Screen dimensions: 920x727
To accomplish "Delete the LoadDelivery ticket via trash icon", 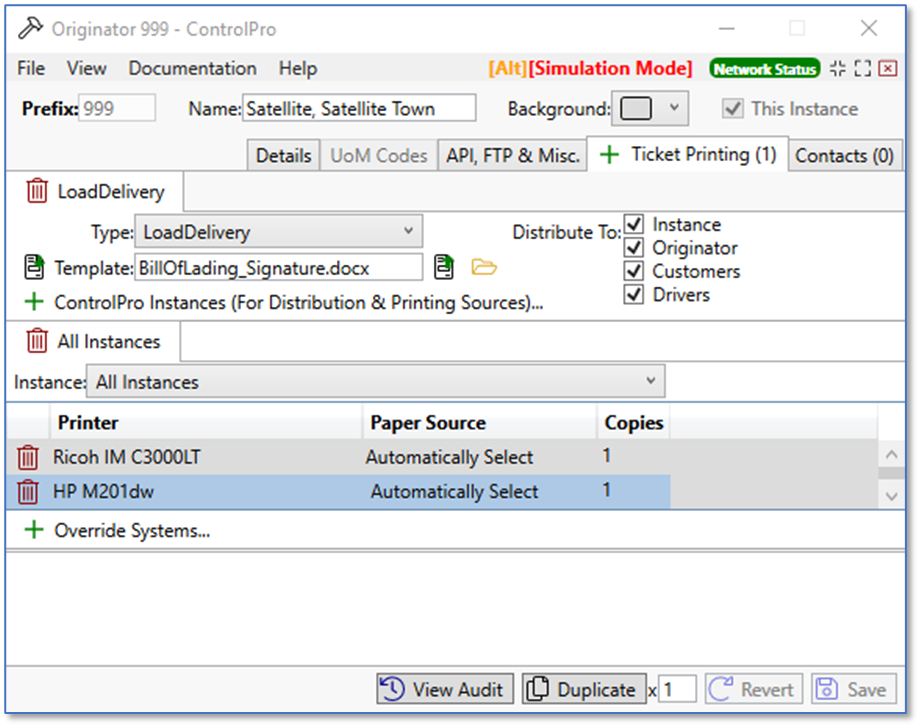I will click(36, 191).
